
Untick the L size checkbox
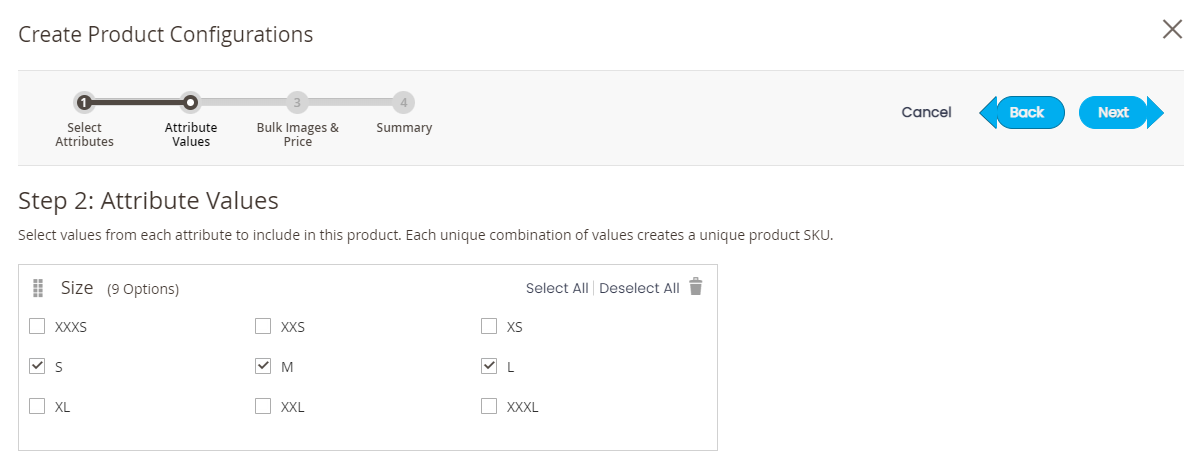pos(489,367)
